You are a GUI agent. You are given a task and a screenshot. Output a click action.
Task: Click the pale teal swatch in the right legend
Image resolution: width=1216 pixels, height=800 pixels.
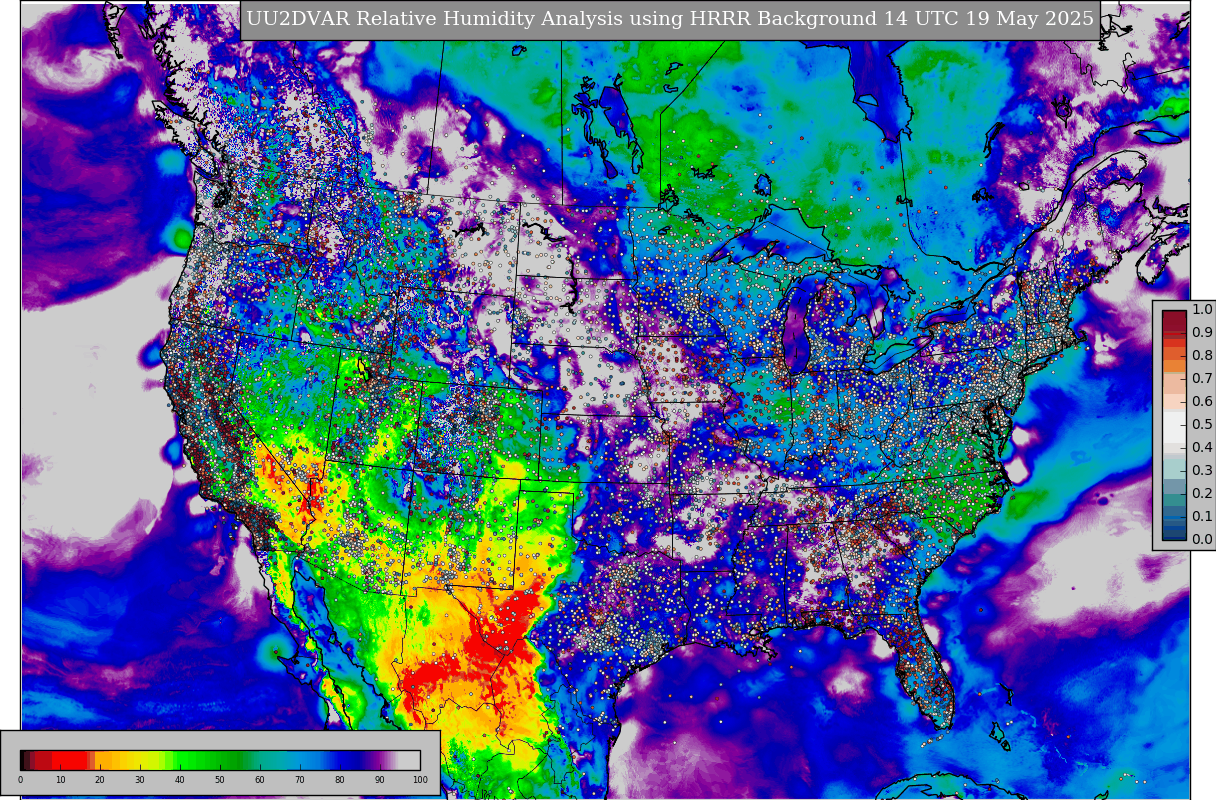click(1174, 468)
